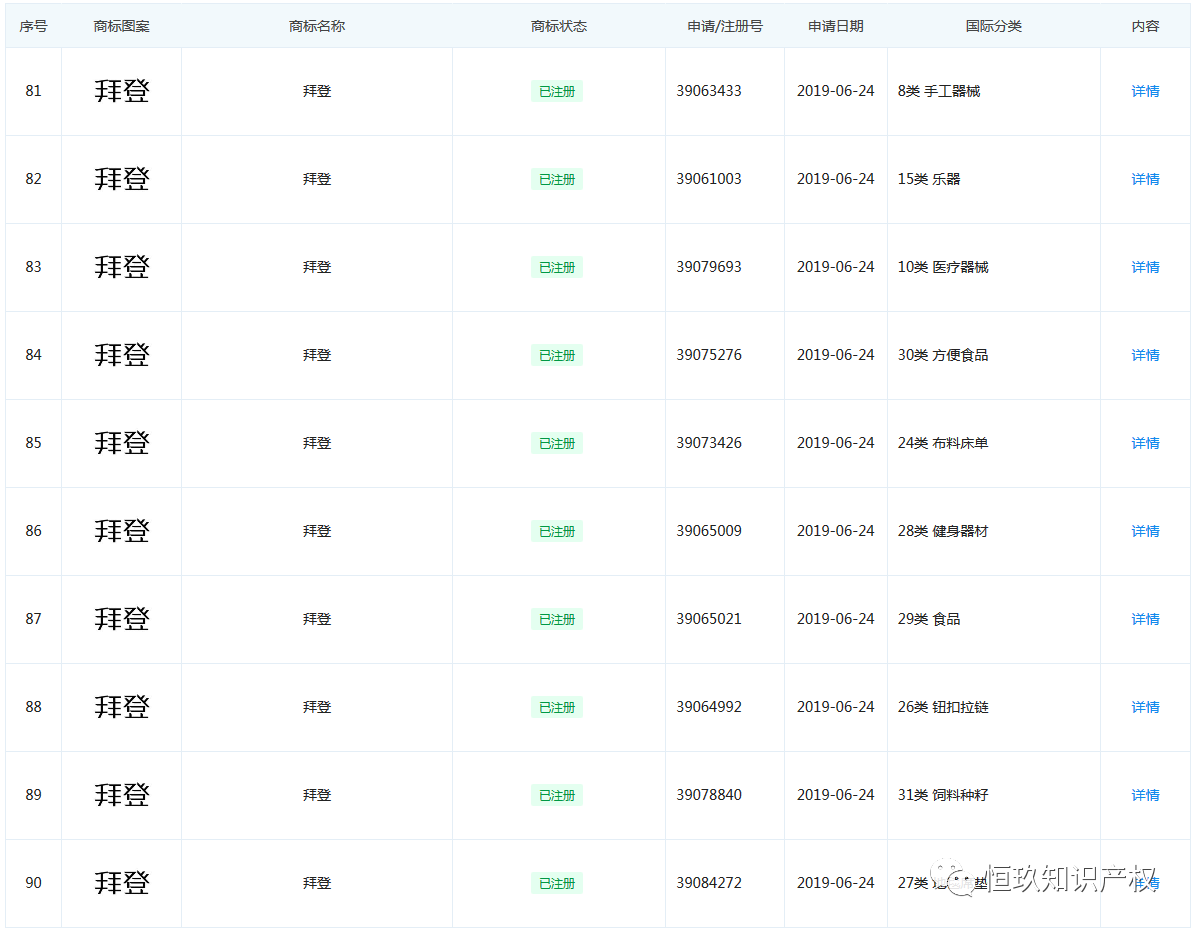Open 详情 link for row 81

[1145, 91]
